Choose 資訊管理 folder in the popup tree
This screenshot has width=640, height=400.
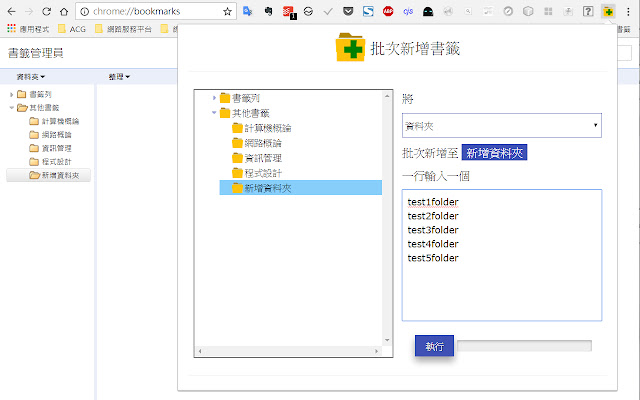(x=257, y=158)
